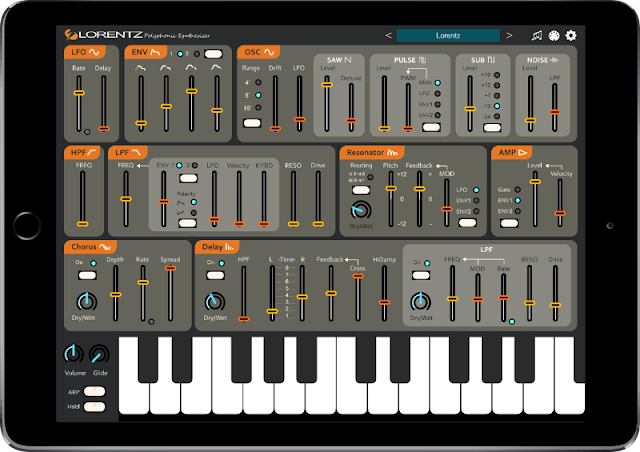This screenshot has height=452, width=640.
Task: Click the Delay Cross feedback slider handle
Action: coord(358,276)
